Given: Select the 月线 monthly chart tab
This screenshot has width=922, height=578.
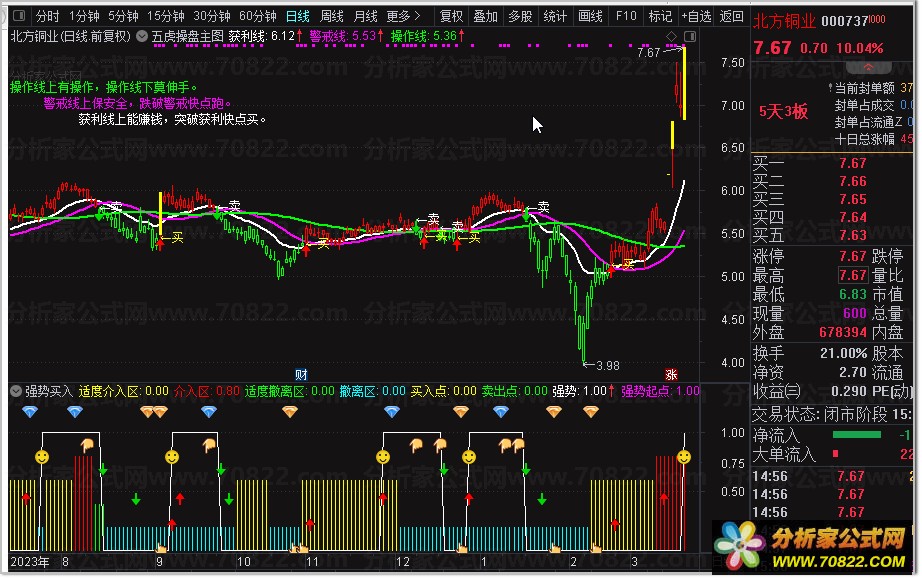Looking at the screenshot, I should (366, 16).
